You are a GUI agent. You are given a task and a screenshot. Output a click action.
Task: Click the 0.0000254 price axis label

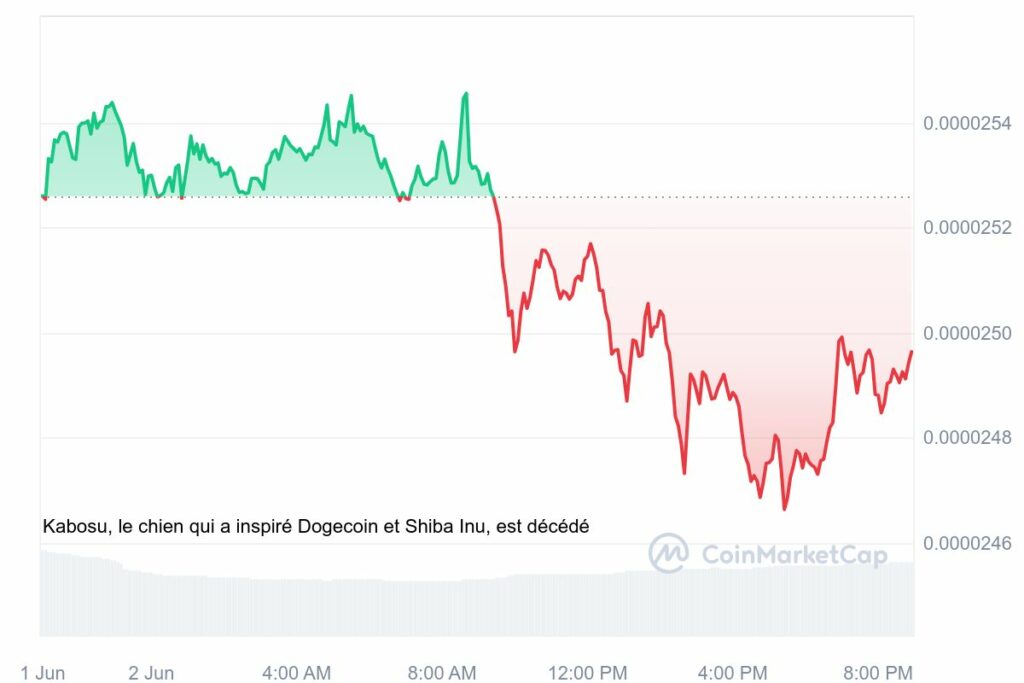click(x=966, y=124)
